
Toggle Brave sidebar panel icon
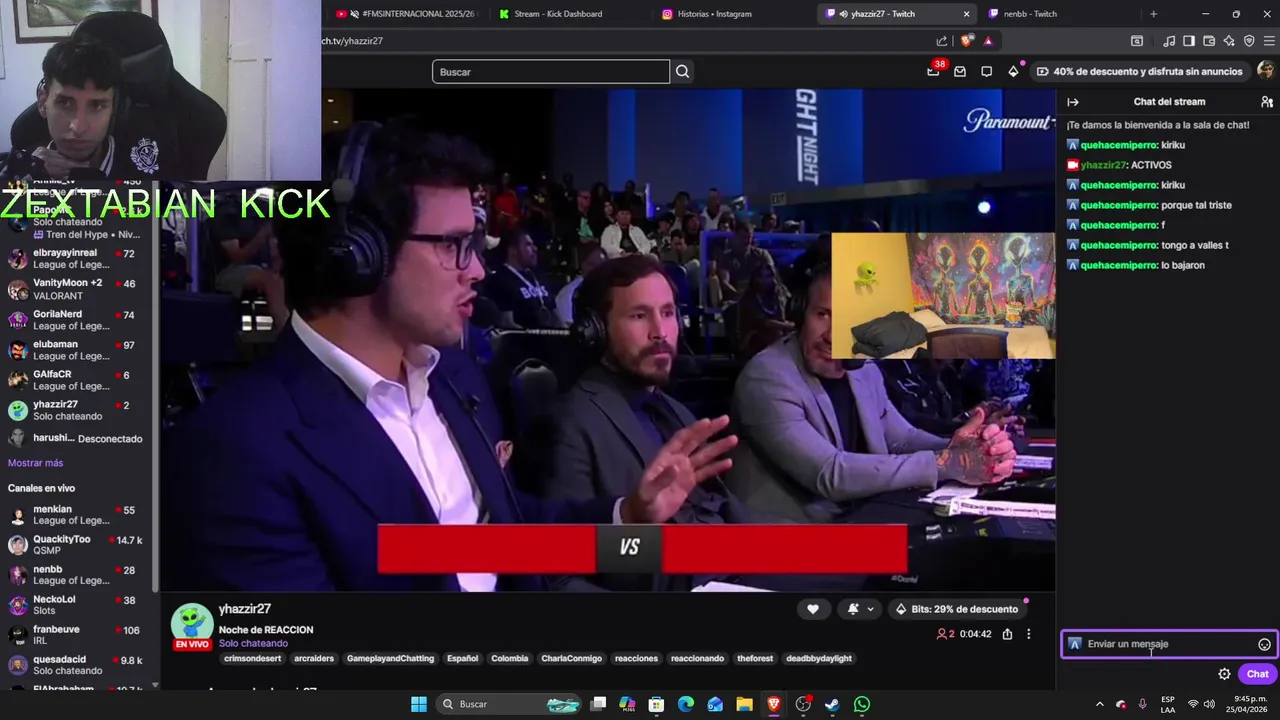click(x=1189, y=41)
